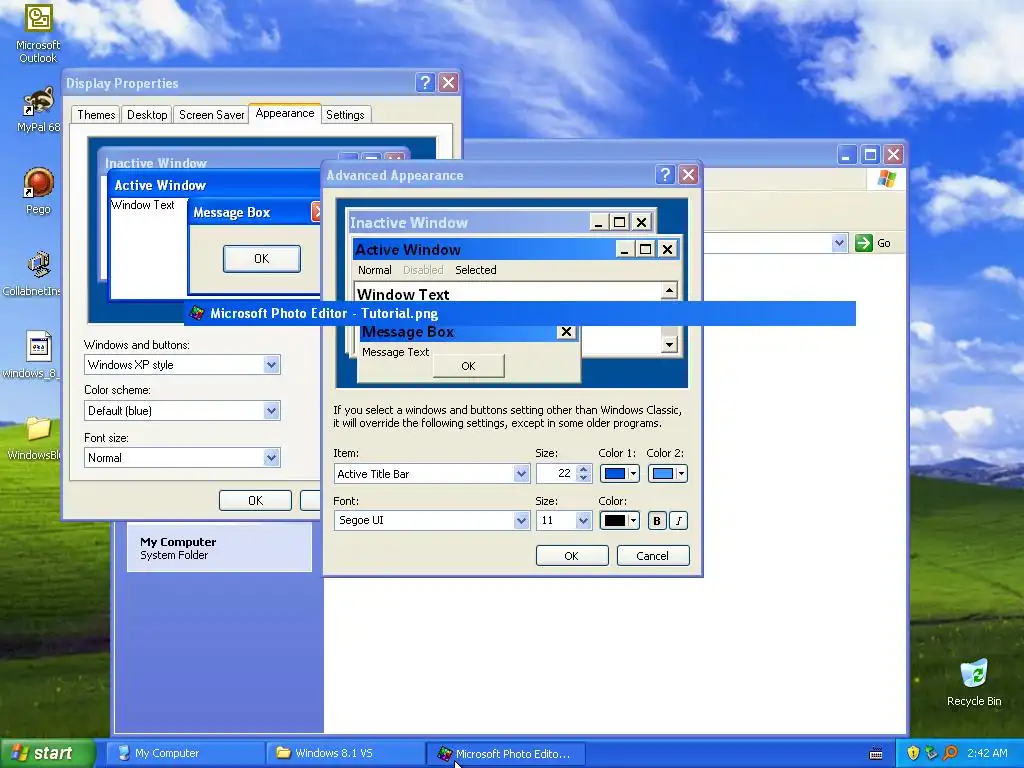
Task: Toggle italic font button
Action: pyautogui.click(x=679, y=520)
